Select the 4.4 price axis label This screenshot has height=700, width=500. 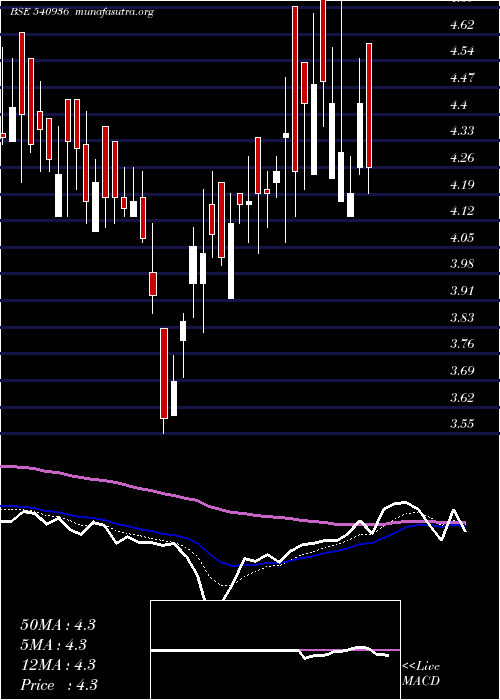pyautogui.click(x=458, y=105)
